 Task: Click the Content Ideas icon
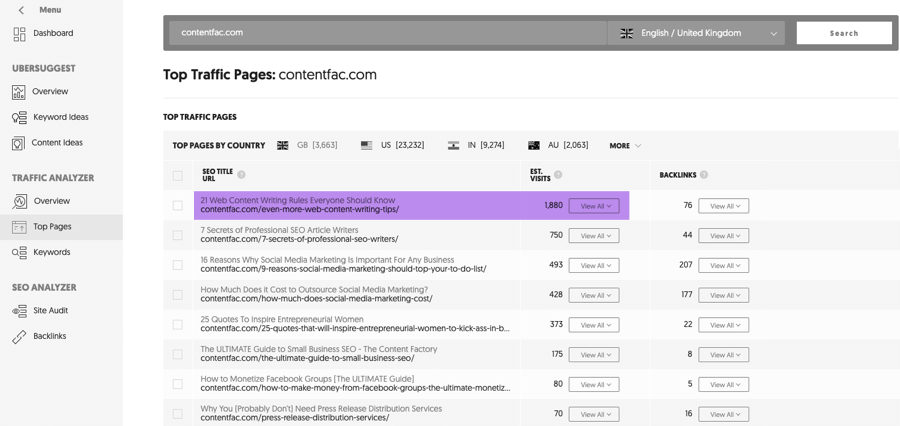pos(19,143)
